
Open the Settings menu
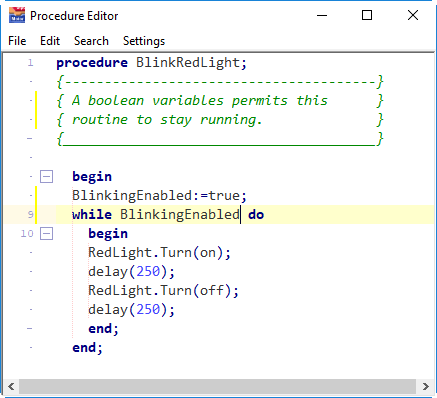point(144,41)
